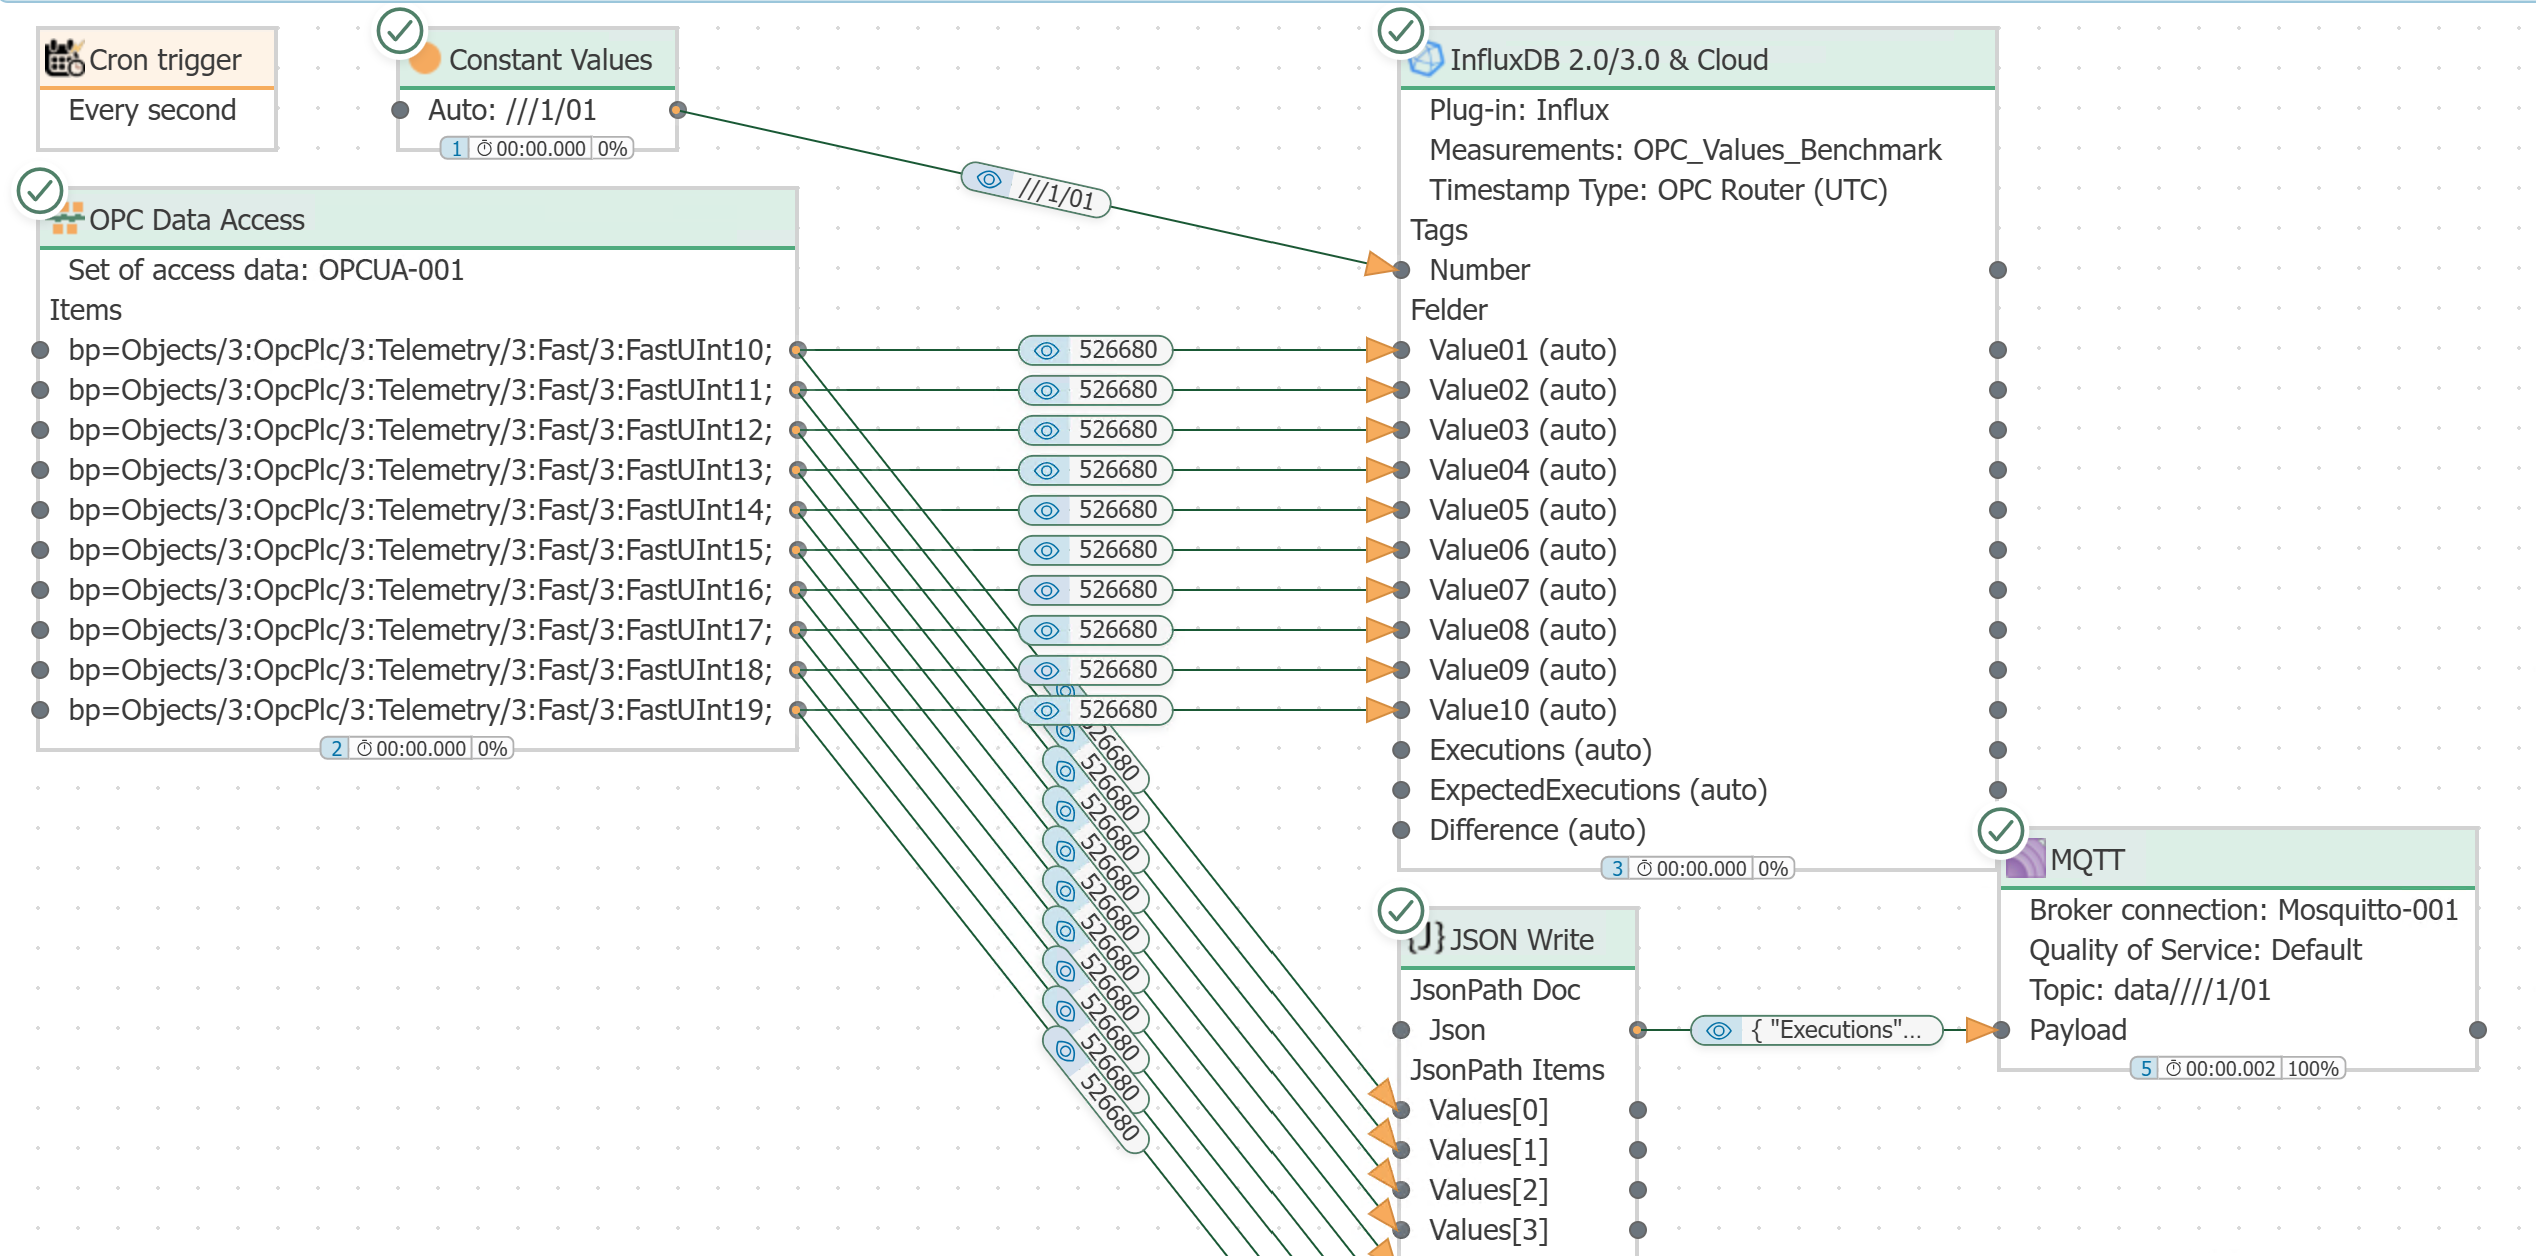This screenshot has height=1256, width=2536.
Task: Click the green checkmark on OPC Data Access
Action: (40, 191)
